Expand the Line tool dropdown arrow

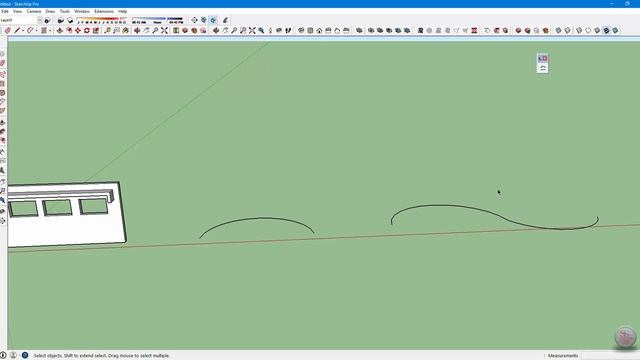pos(23,31)
